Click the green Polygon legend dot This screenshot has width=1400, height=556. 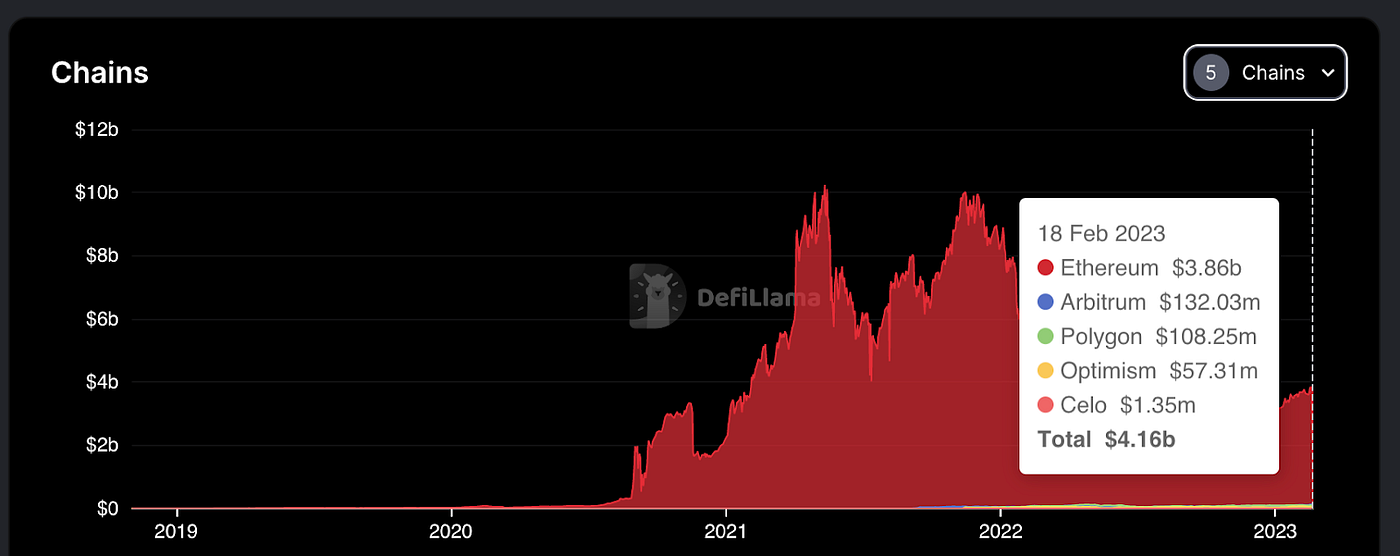click(1046, 337)
